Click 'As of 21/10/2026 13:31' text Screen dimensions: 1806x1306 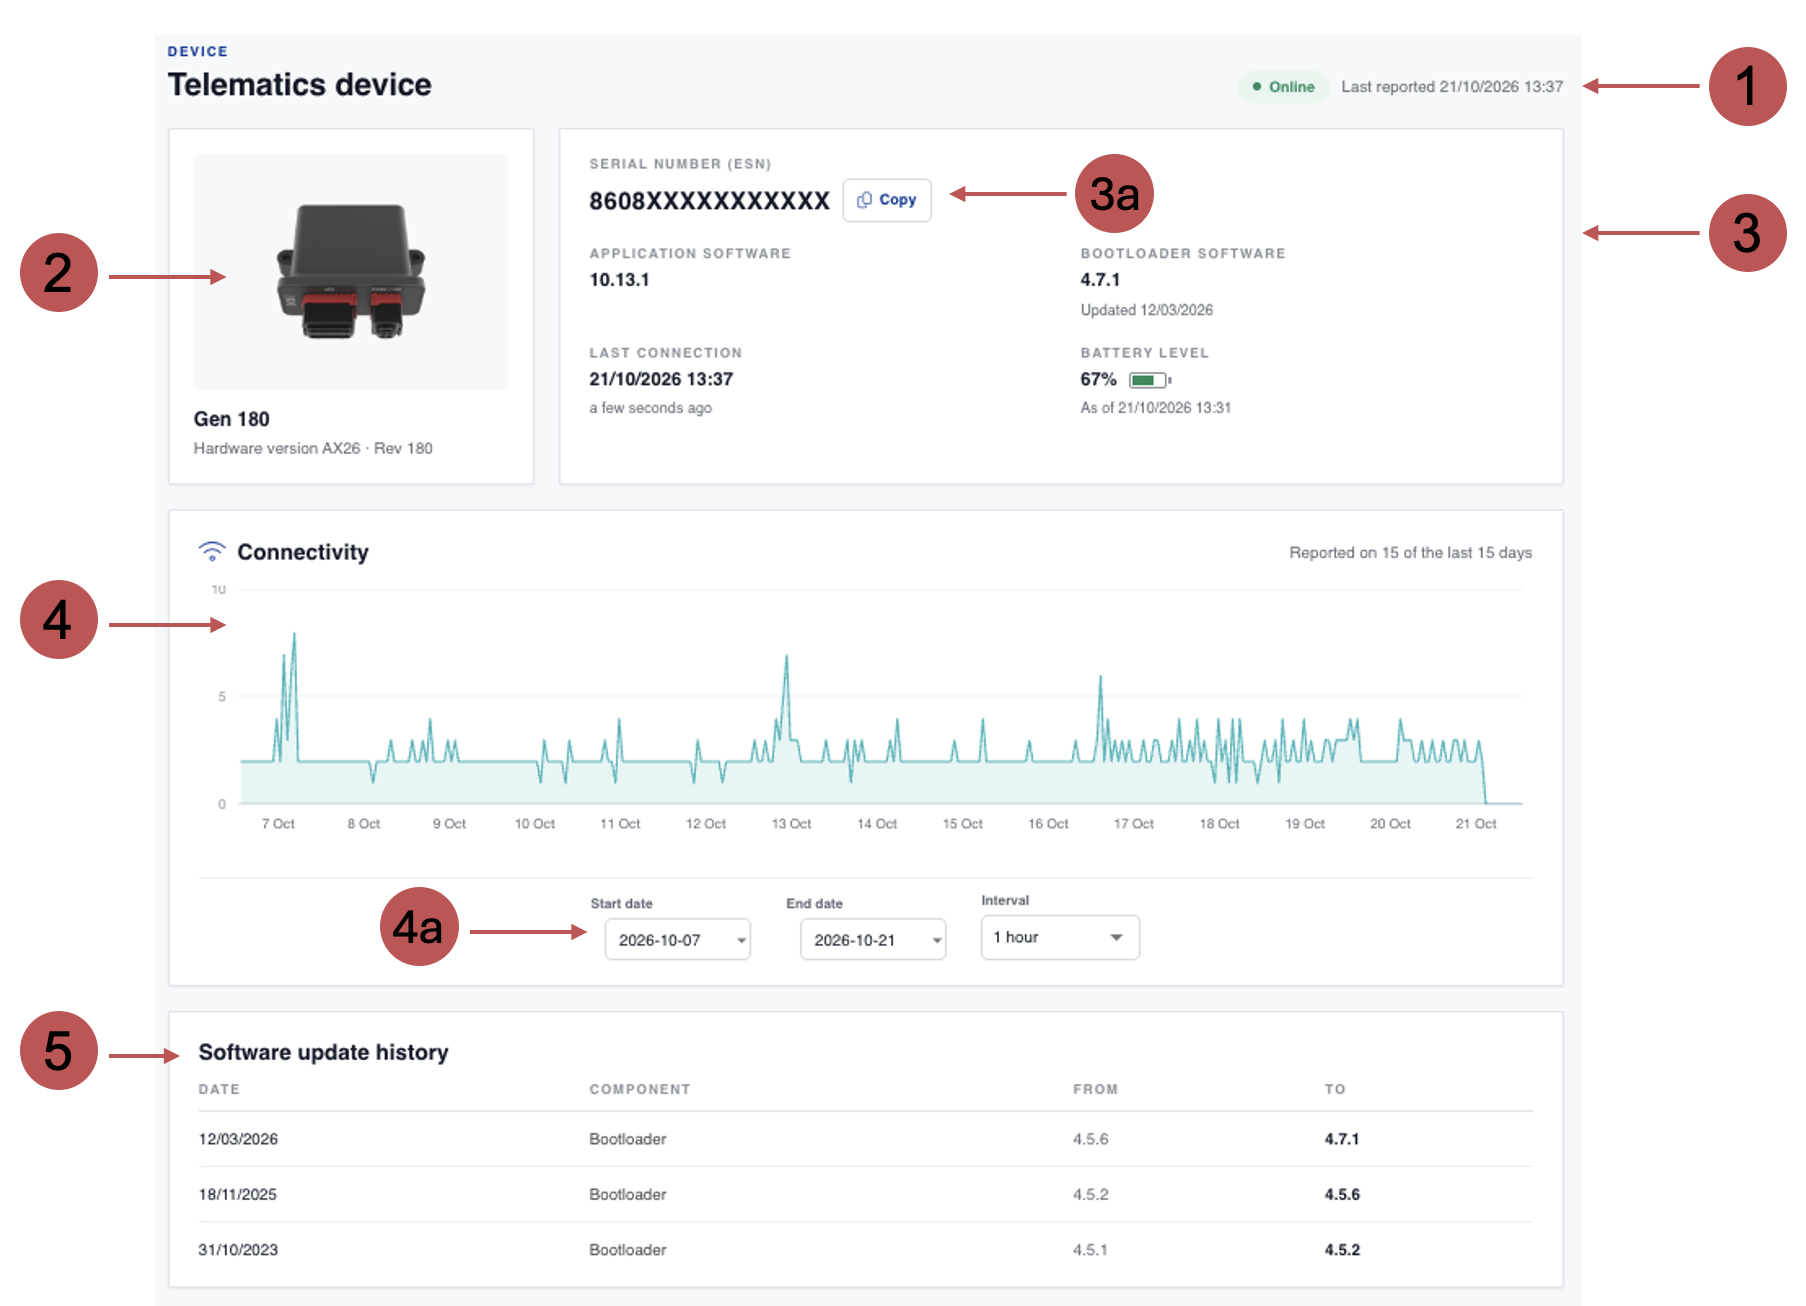click(1155, 408)
